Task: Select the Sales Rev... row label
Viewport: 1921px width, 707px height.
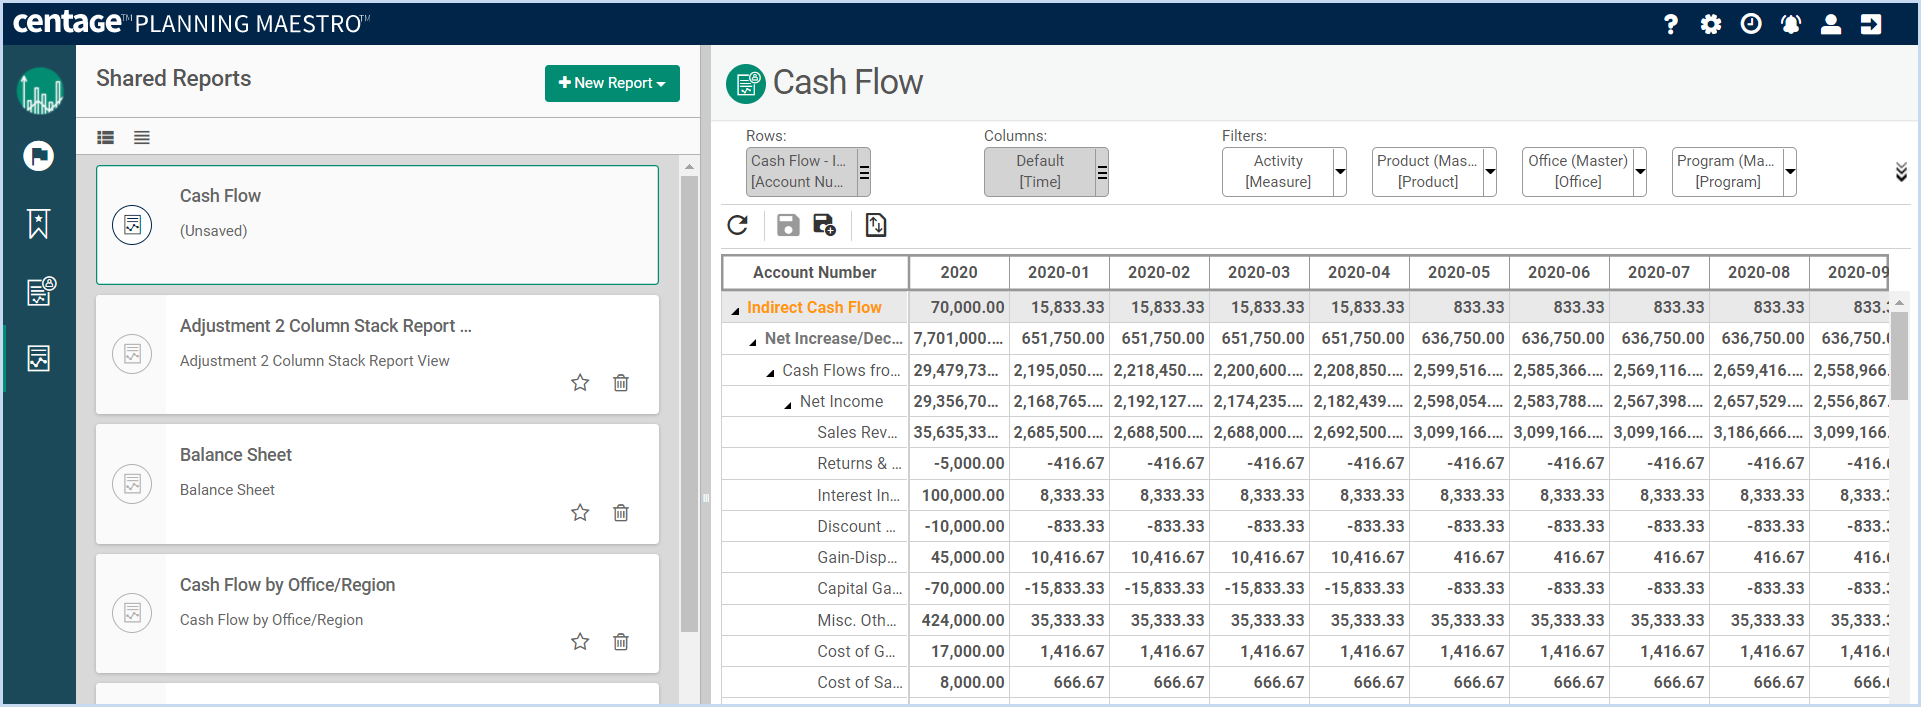Action: (857, 432)
